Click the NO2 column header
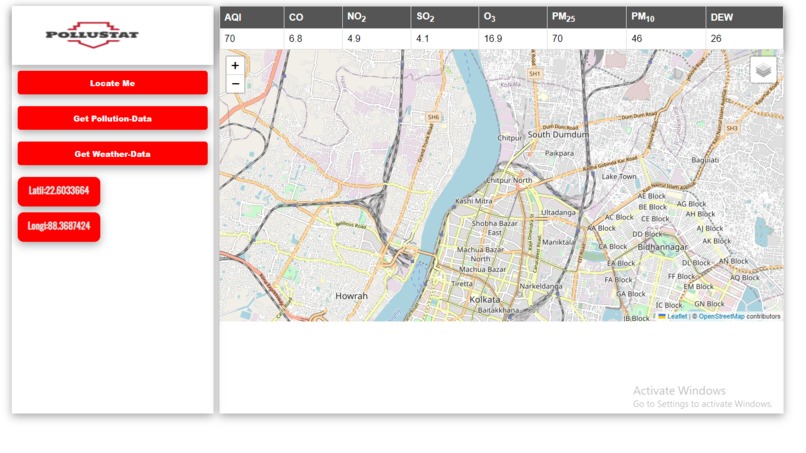This screenshot has width=806, height=453. [376, 17]
